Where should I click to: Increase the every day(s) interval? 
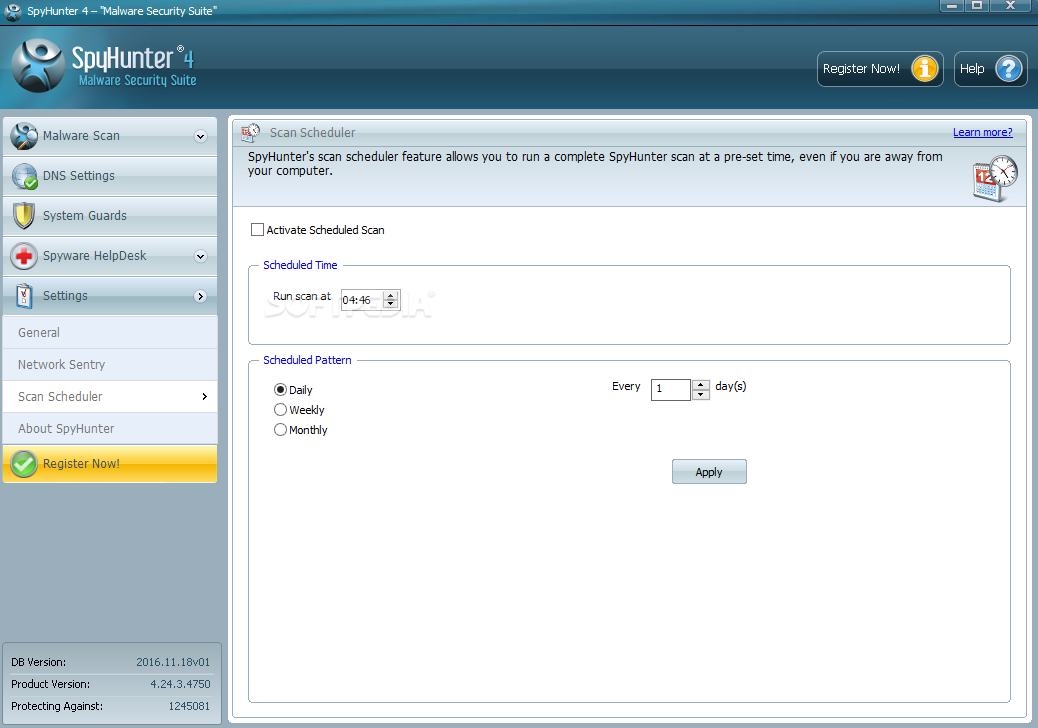pyautogui.click(x=700, y=385)
